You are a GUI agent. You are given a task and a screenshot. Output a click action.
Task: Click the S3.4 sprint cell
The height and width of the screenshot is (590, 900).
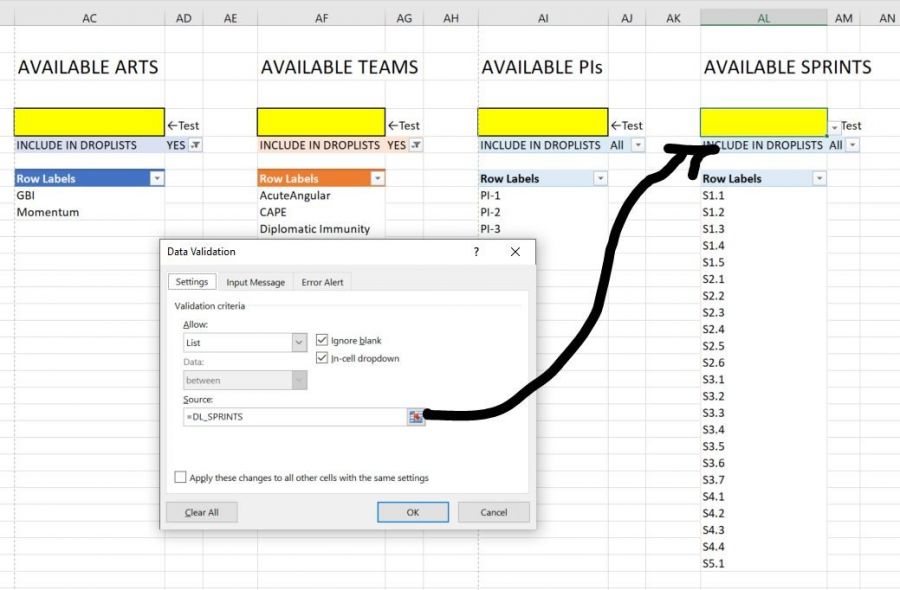point(763,430)
